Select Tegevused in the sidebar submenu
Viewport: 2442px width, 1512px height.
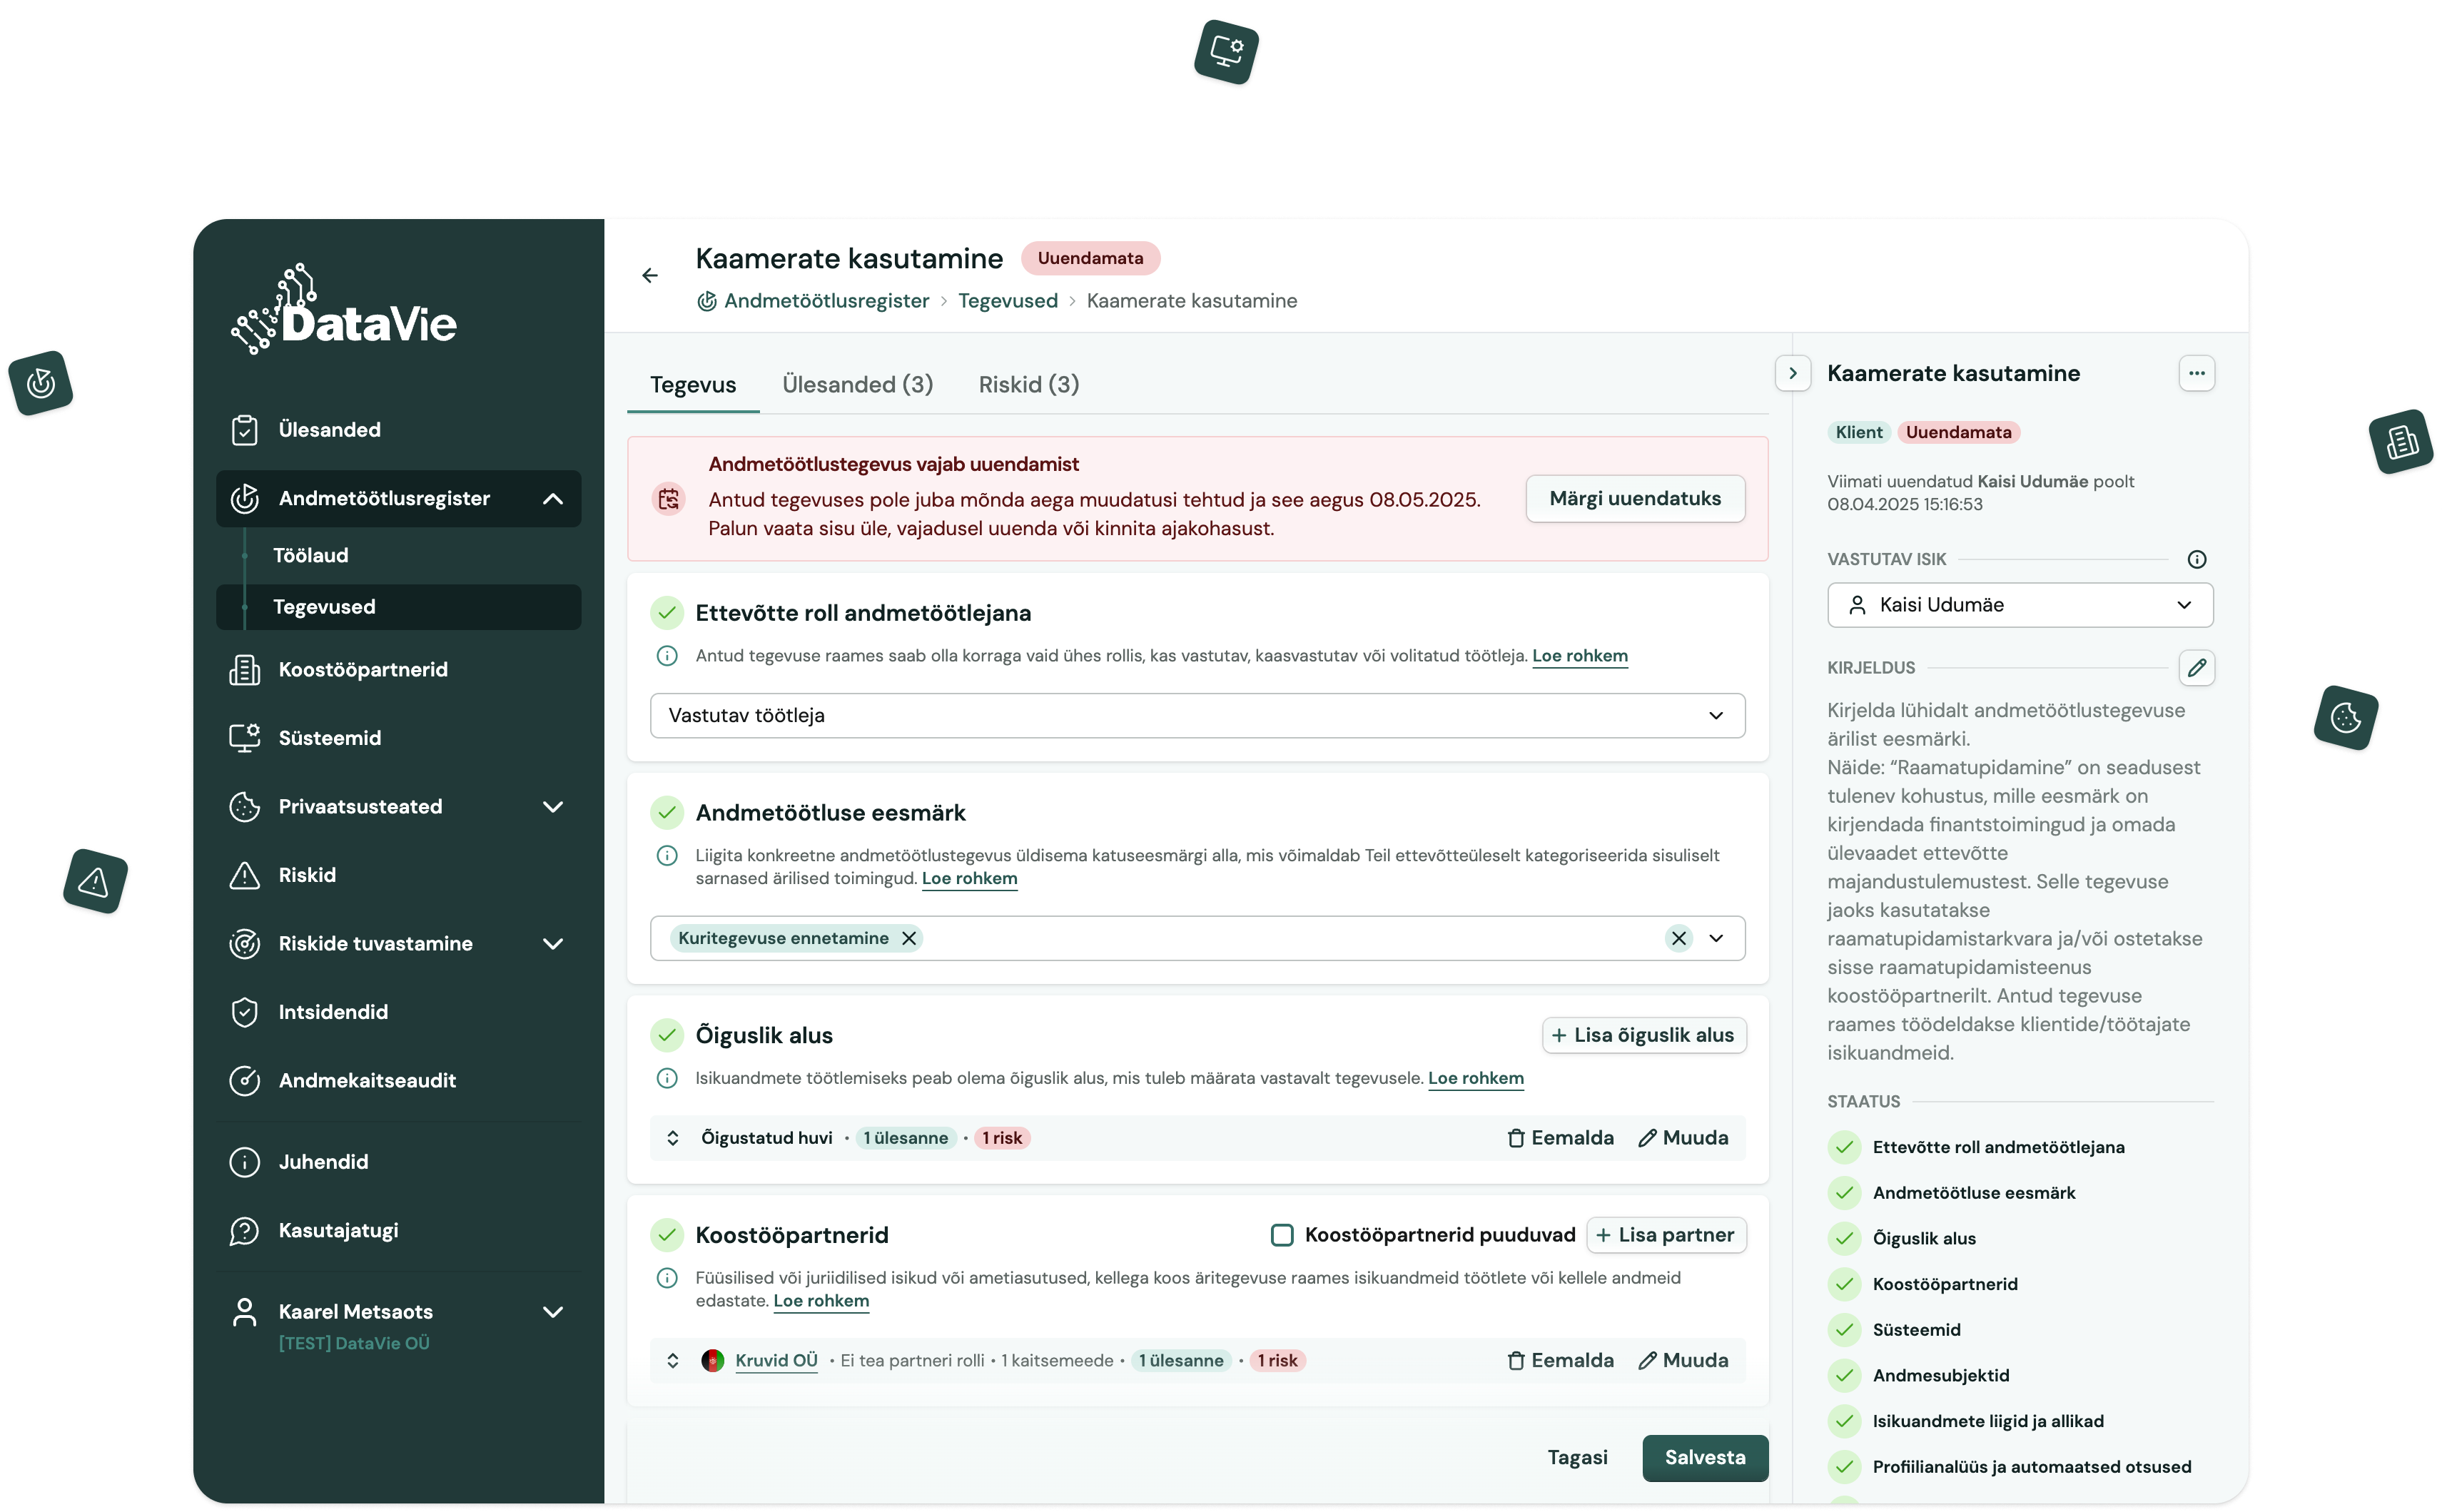[x=398, y=607]
